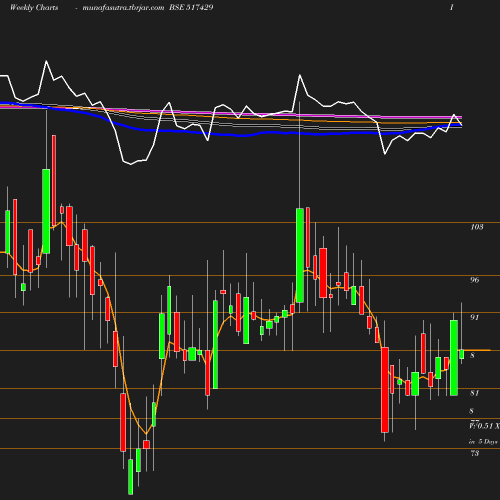
Task: Click the 91 price level label
Action: [x=475, y=317]
